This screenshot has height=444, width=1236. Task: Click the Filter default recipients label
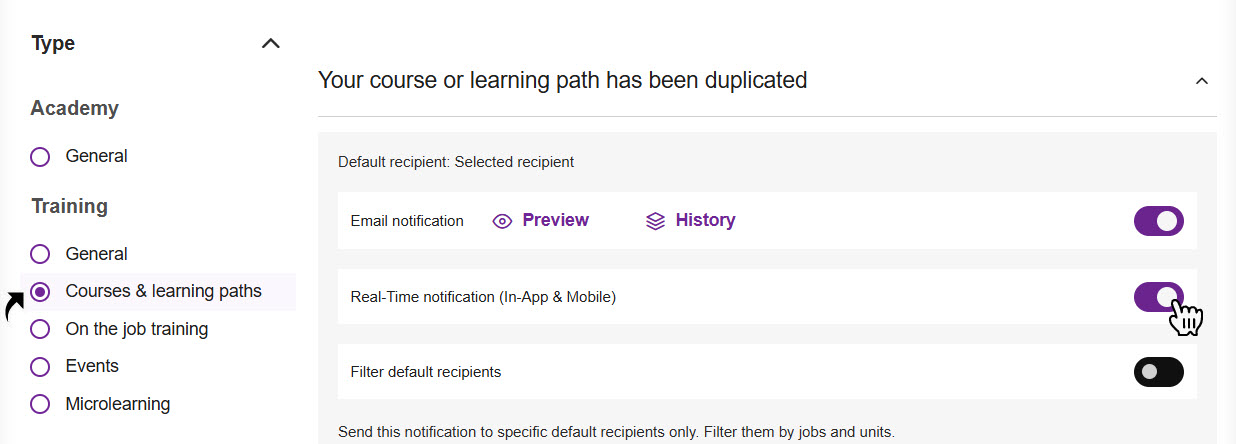pos(425,372)
